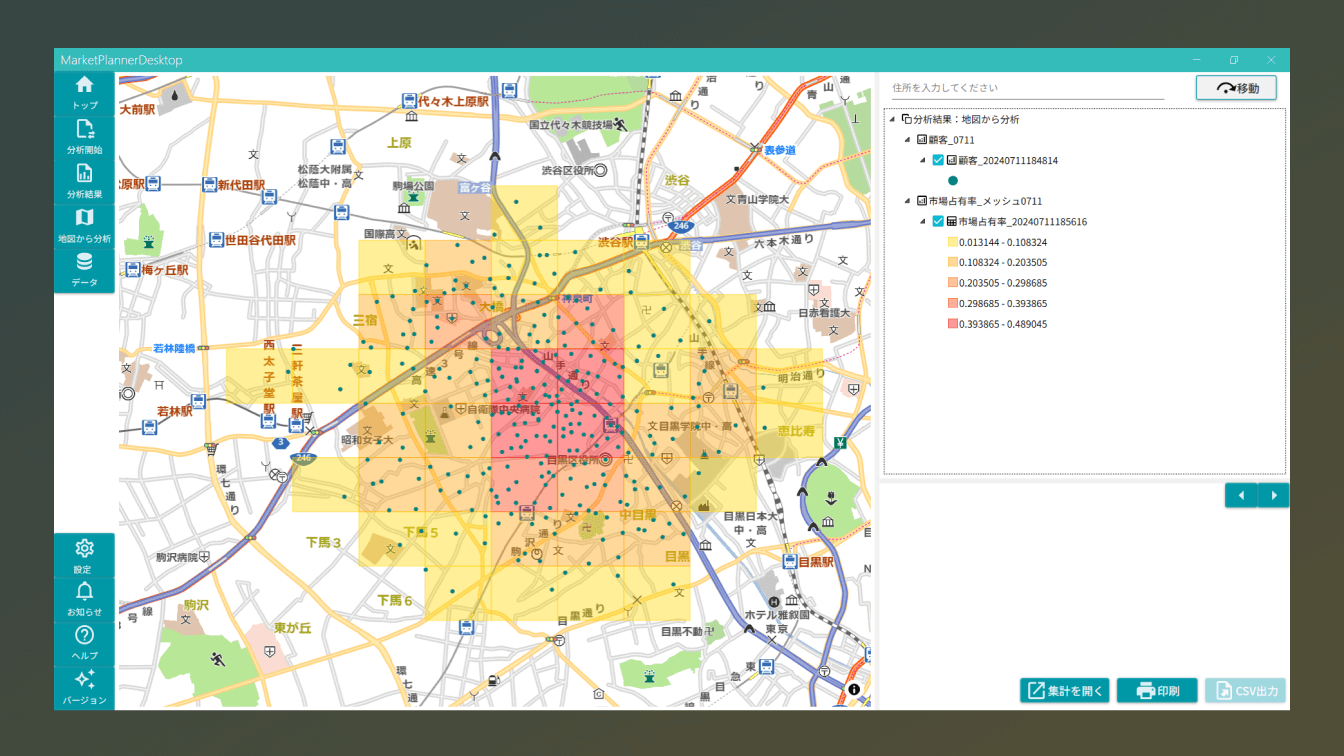Click the 0.203505 - 0.298685 color swatch
This screenshot has width=1344, height=756.
(x=952, y=283)
